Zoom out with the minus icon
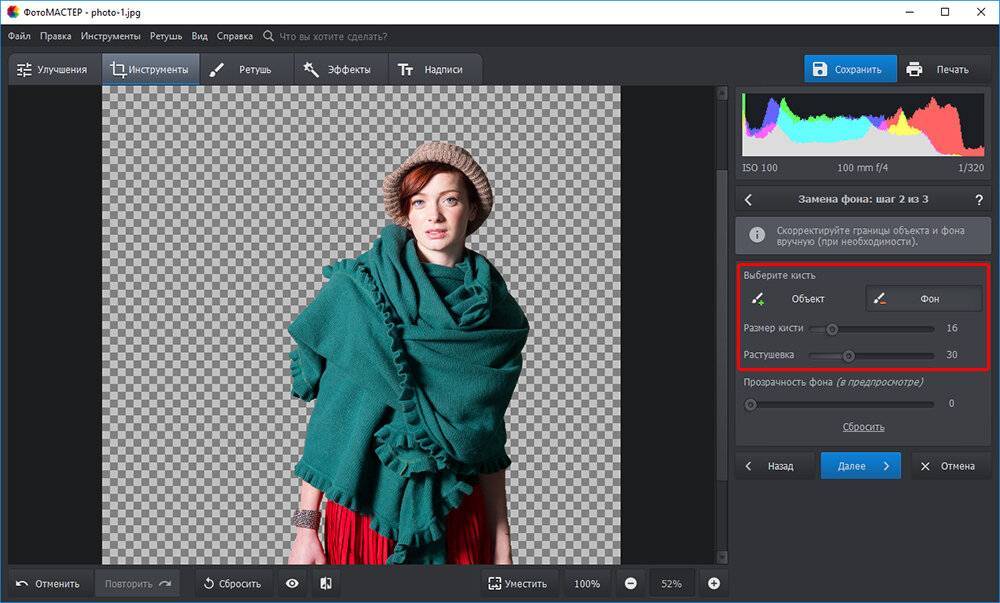The width and height of the screenshot is (1000, 603). point(630,584)
